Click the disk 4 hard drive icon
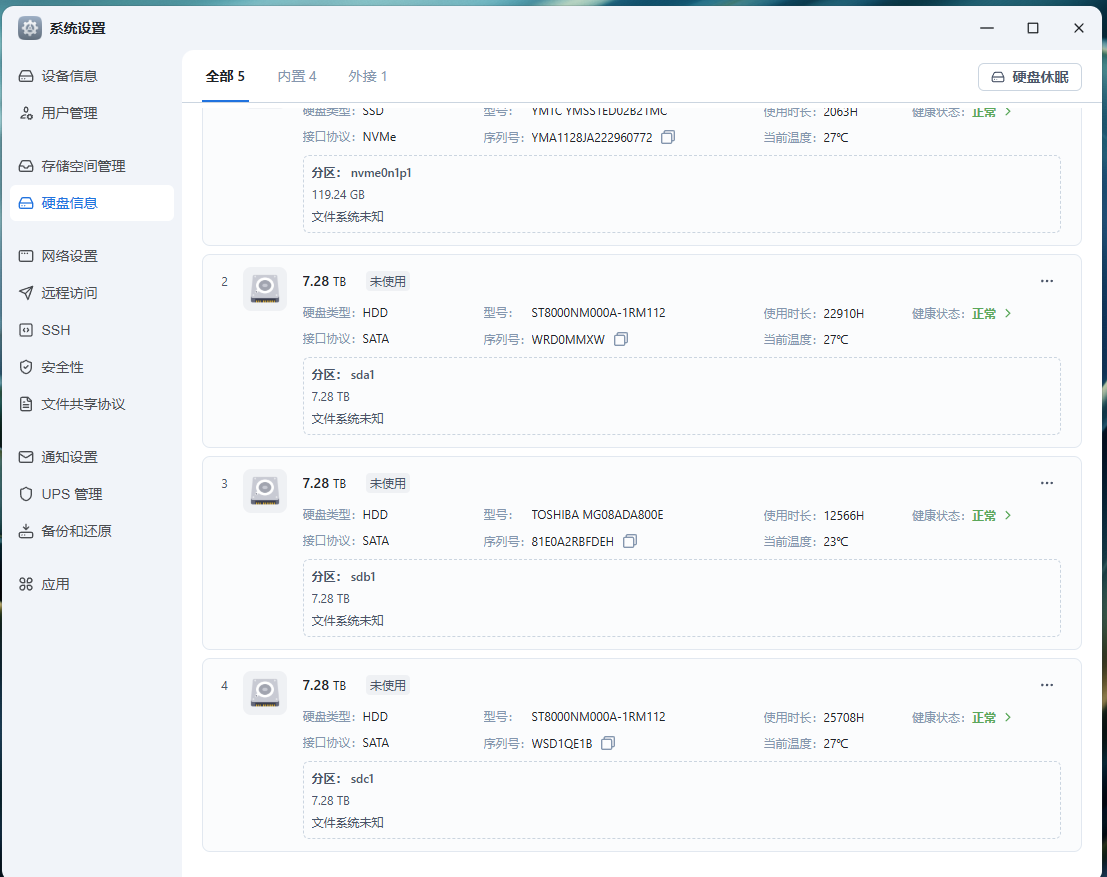 click(265, 693)
